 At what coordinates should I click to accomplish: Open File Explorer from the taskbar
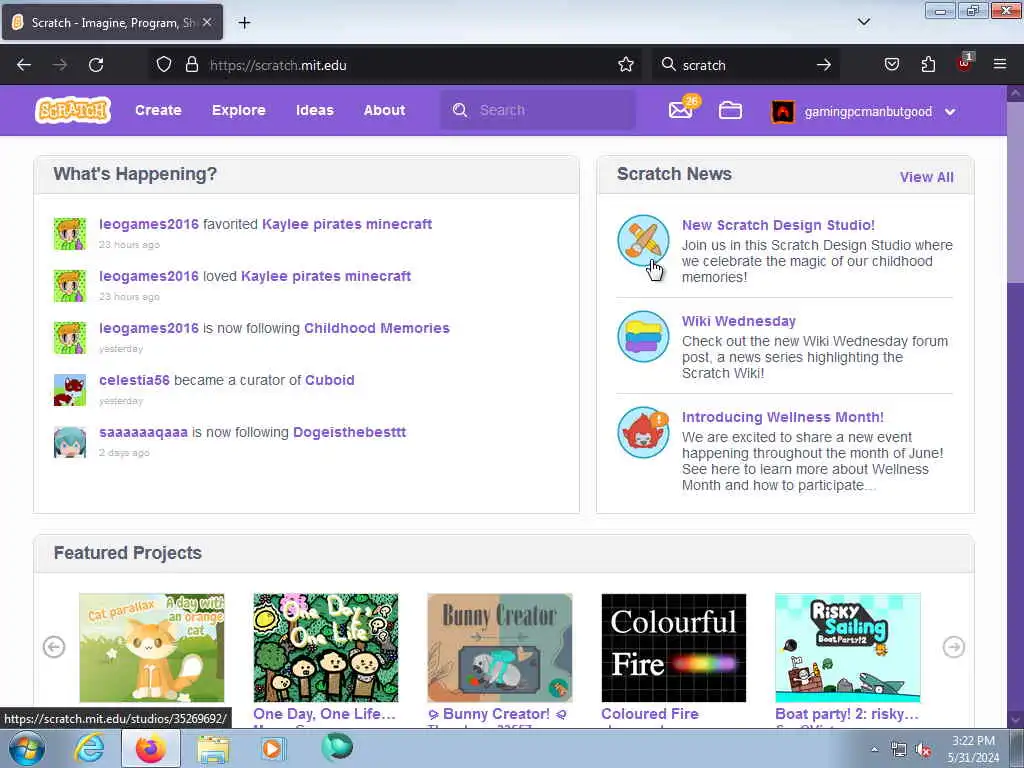(x=214, y=749)
